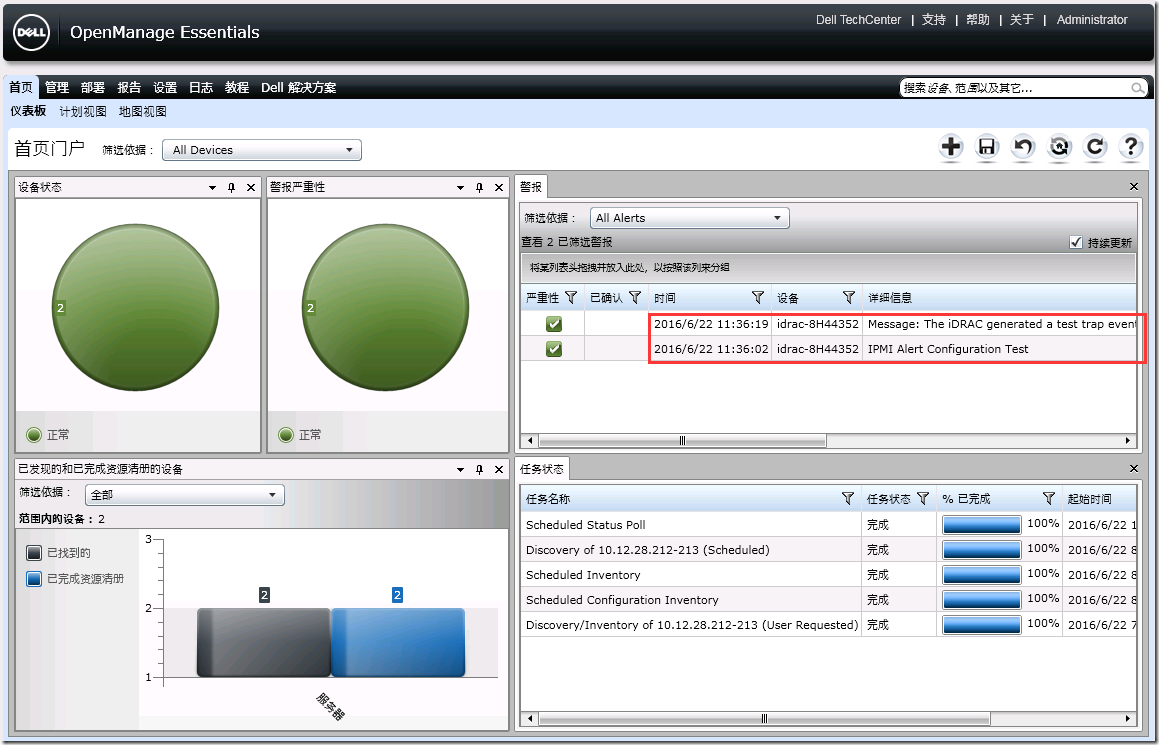Close the 警报严重性 panel
Viewport: 1159px width, 745px height.
499,188
